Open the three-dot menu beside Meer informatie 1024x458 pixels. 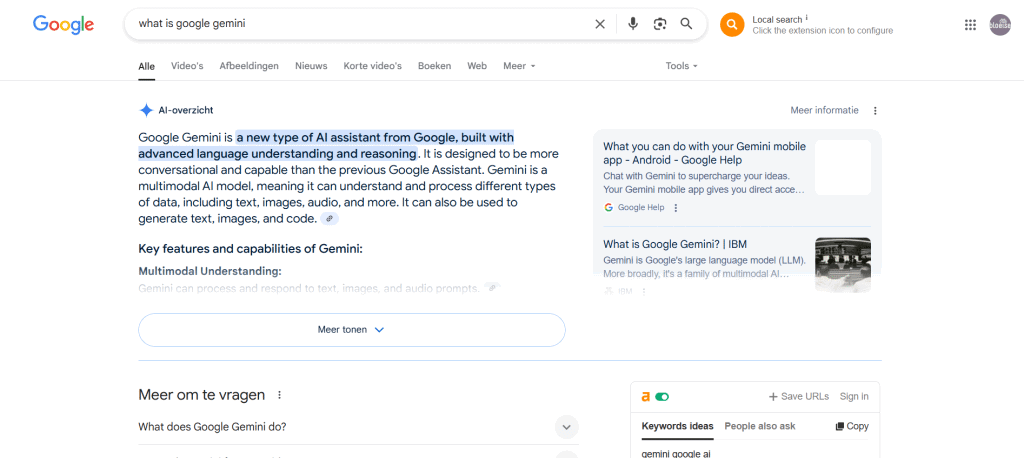click(876, 111)
